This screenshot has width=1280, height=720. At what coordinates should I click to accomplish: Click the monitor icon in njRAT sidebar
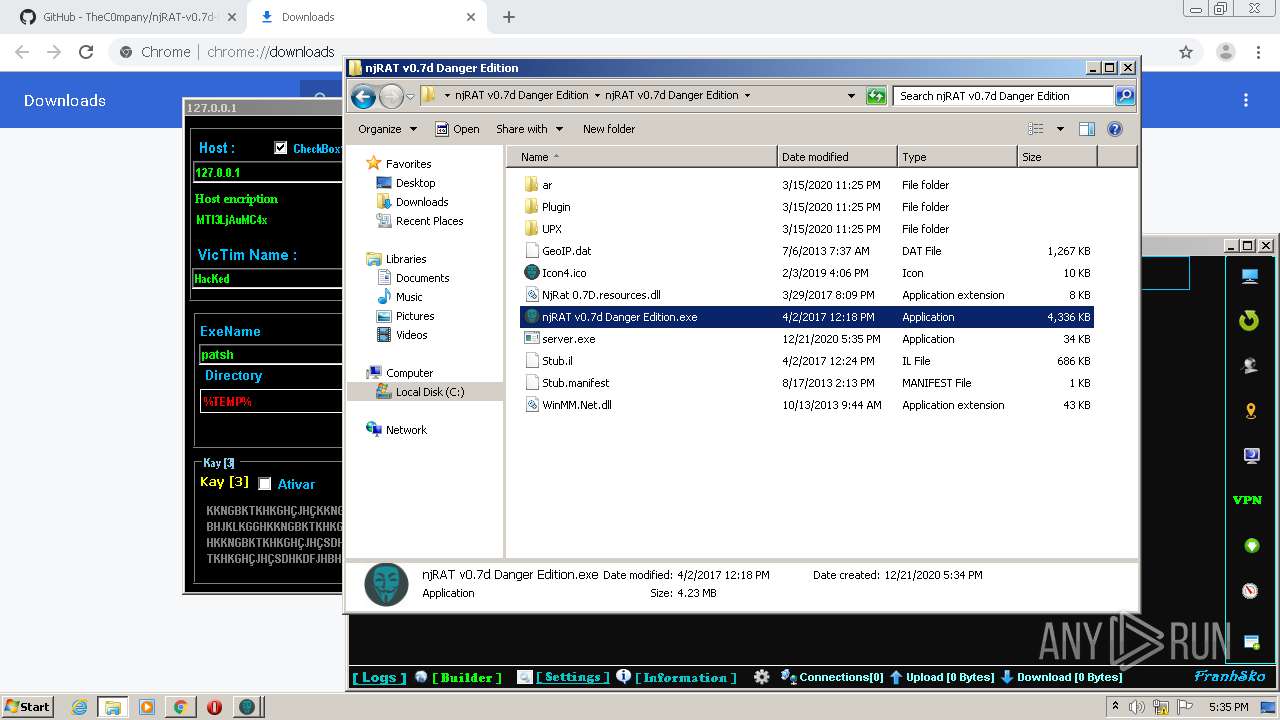(x=1250, y=277)
